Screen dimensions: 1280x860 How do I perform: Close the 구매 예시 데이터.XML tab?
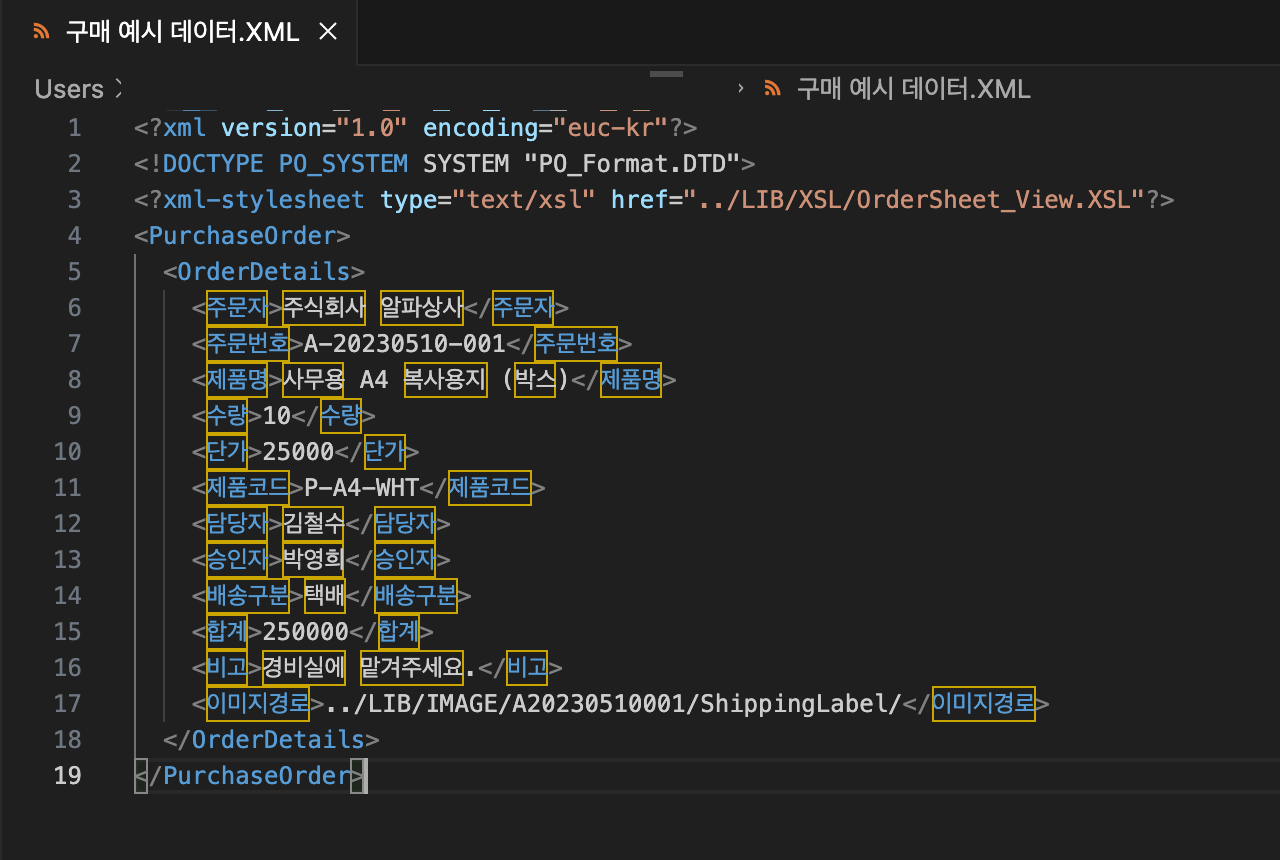click(328, 31)
